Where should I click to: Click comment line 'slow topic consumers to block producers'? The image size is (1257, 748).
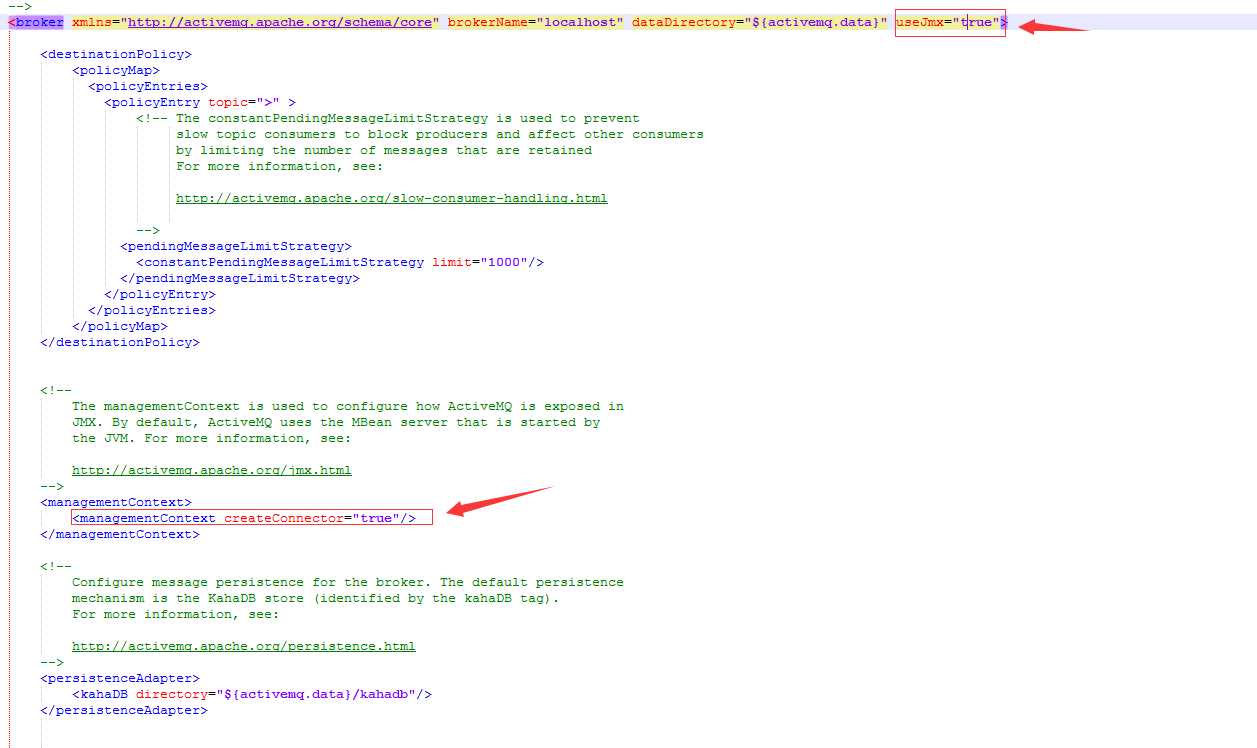(440, 134)
